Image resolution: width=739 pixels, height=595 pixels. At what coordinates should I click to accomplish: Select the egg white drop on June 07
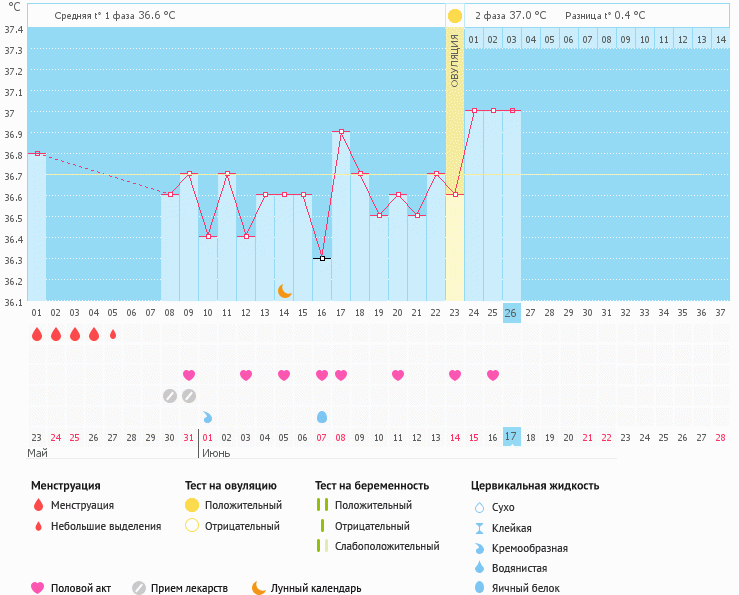[322, 417]
